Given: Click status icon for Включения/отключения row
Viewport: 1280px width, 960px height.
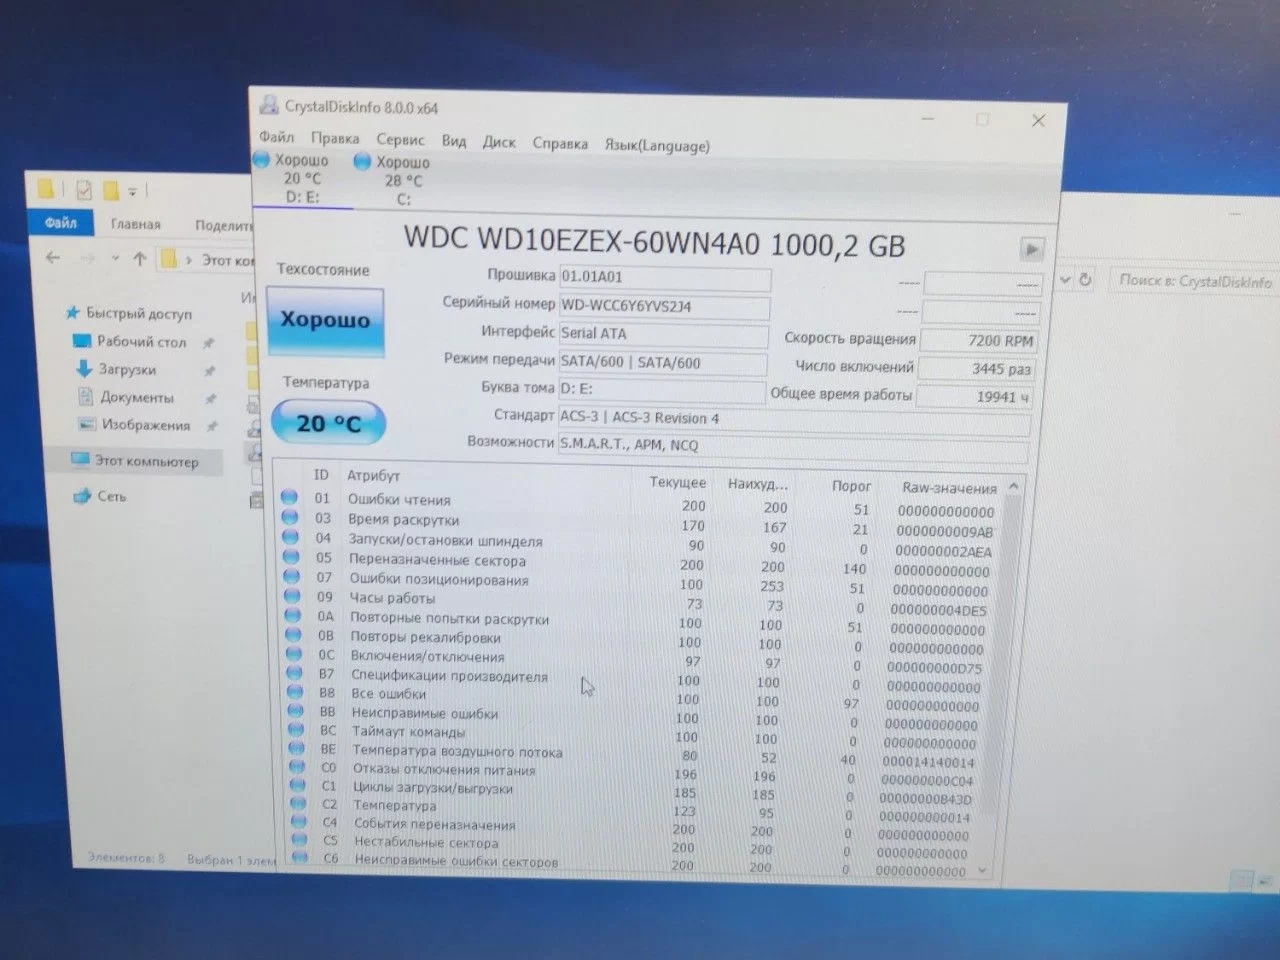Looking at the screenshot, I should point(294,653).
